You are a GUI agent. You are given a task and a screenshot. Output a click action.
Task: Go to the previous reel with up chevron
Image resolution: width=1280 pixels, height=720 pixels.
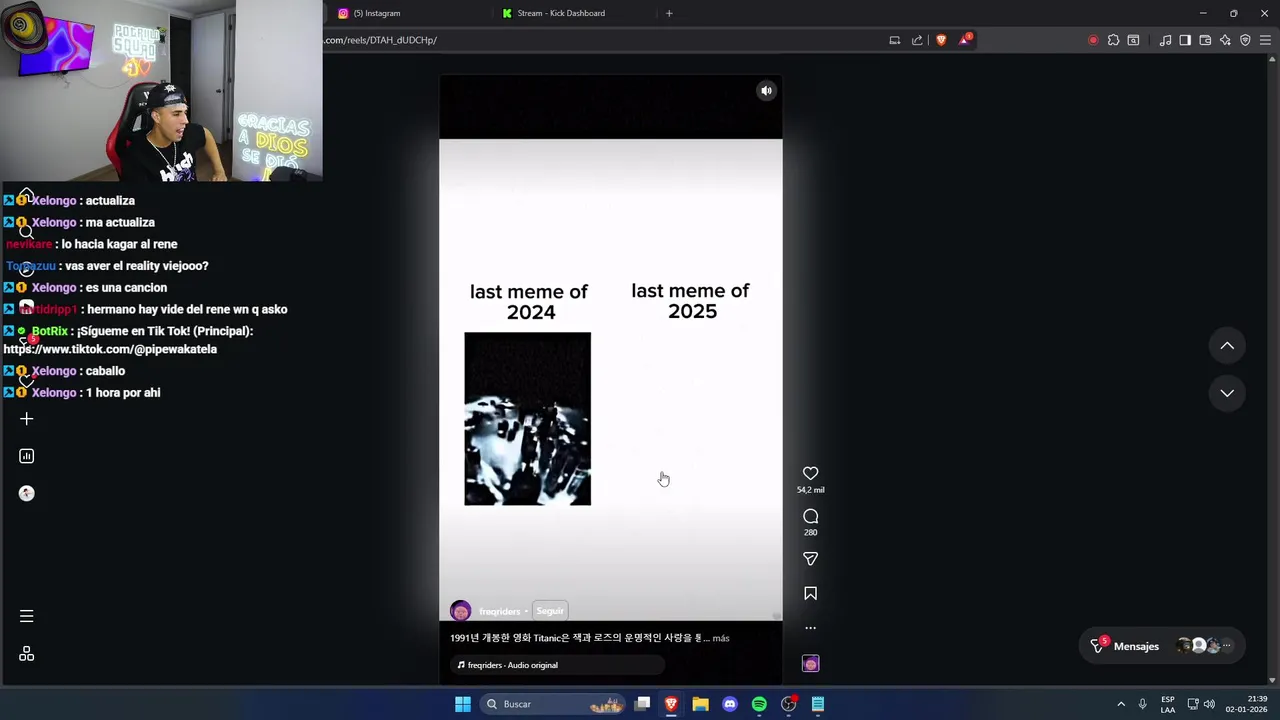point(1227,346)
